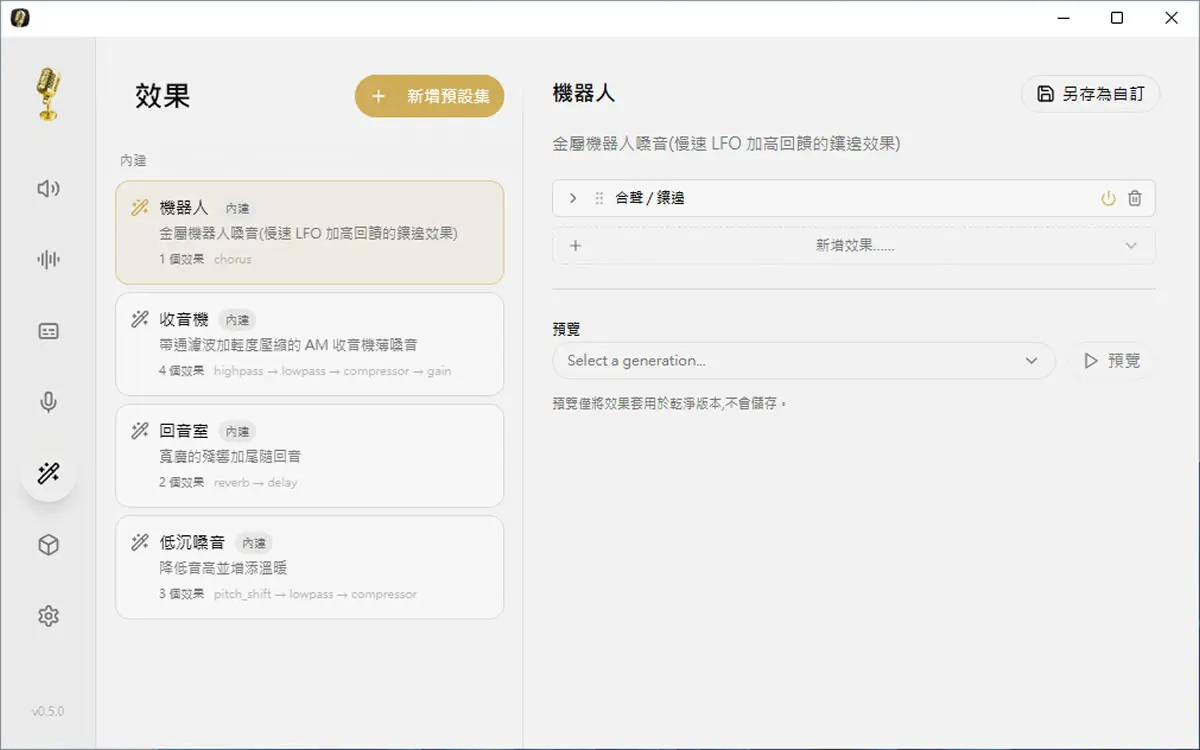Screen dimensions: 1200x750
Task: Click the 預覽 play button
Action: [1111, 360]
